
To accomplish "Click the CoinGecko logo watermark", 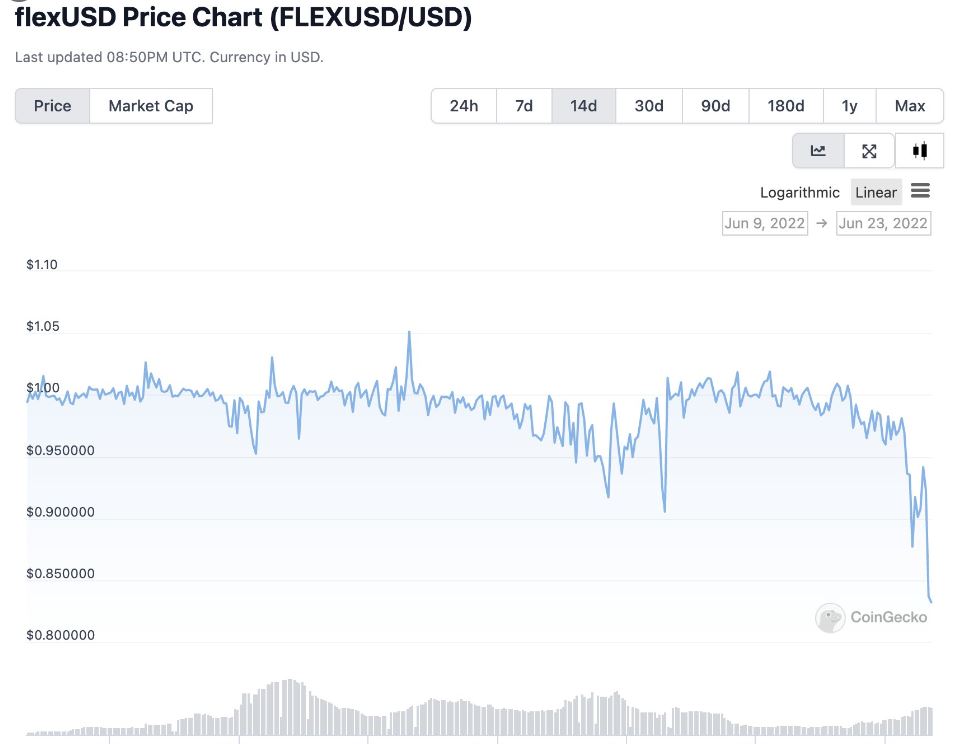I will 872,617.
